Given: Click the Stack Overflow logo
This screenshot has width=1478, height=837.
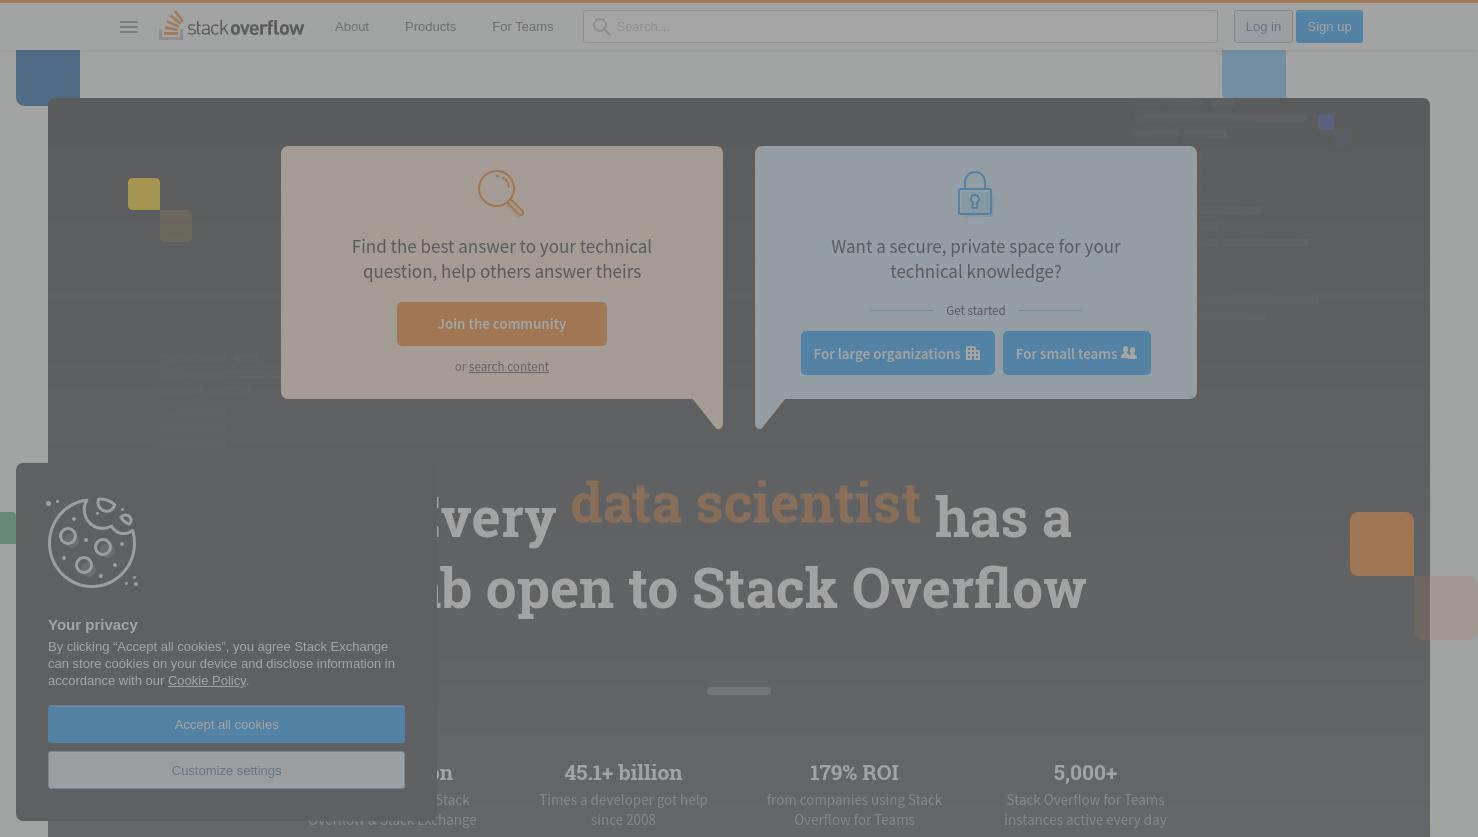Looking at the screenshot, I should pyautogui.click(x=231, y=26).
